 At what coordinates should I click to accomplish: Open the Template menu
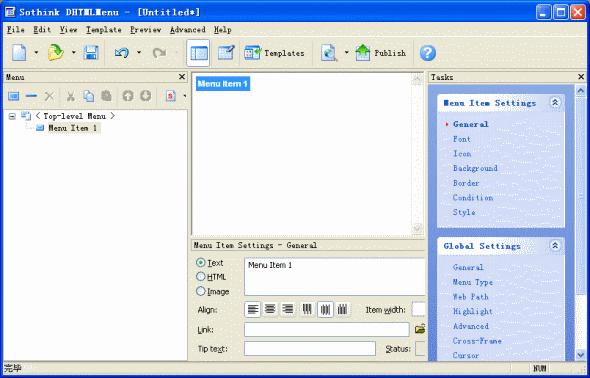(x=103, y=30)
